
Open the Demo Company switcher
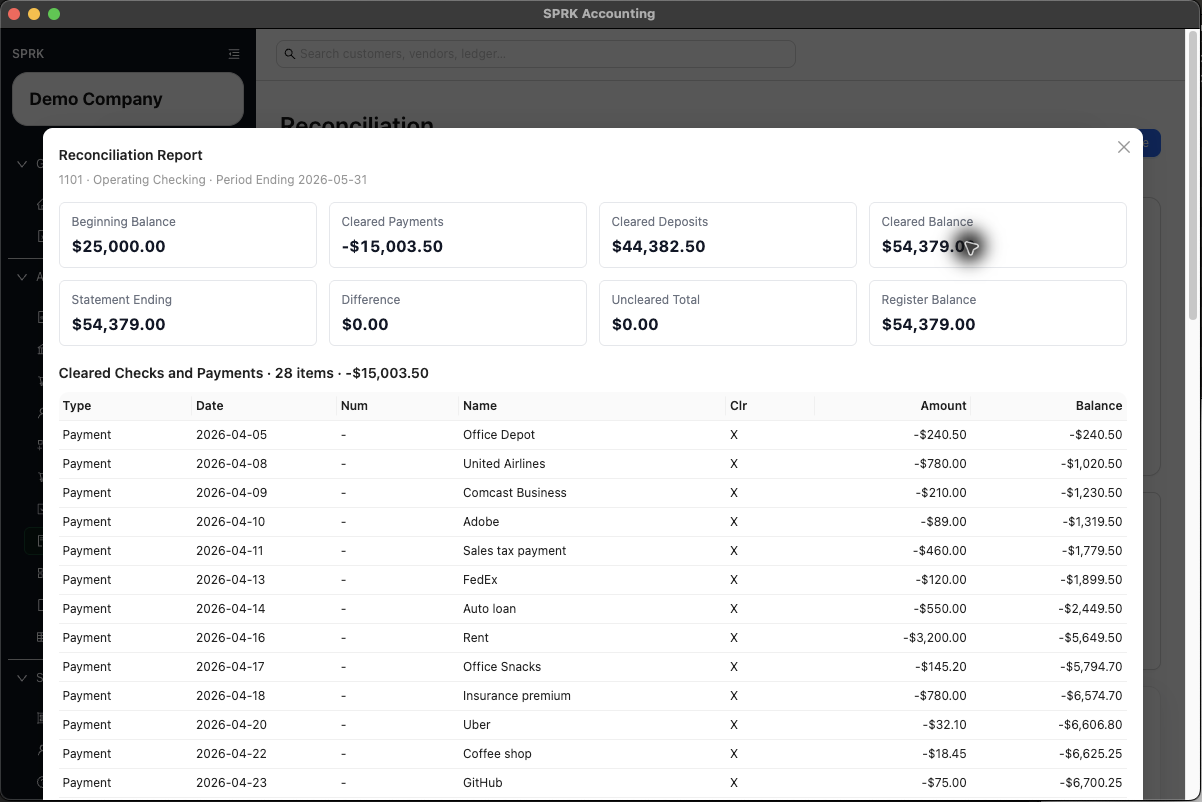pyautogui.click(x=128, y=99)
